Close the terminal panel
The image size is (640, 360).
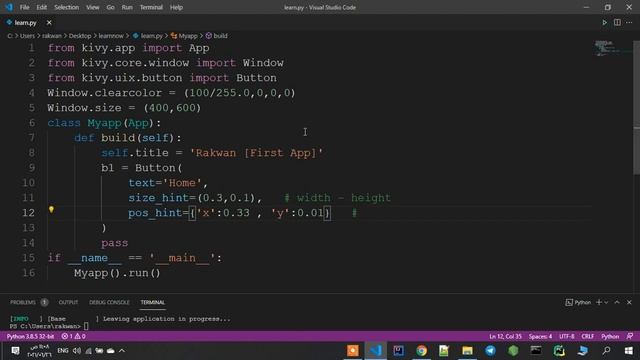pyautogui.click(x=629, y=302)
